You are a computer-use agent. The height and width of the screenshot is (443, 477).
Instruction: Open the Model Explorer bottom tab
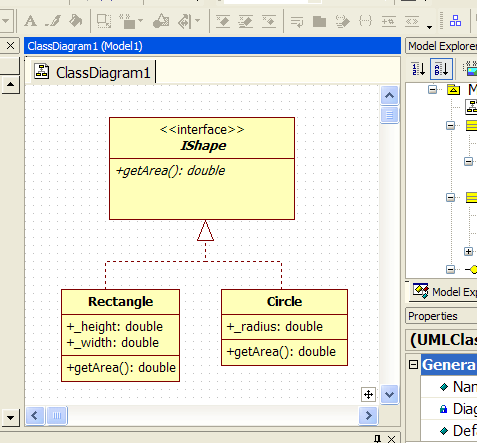click(443, 291)
